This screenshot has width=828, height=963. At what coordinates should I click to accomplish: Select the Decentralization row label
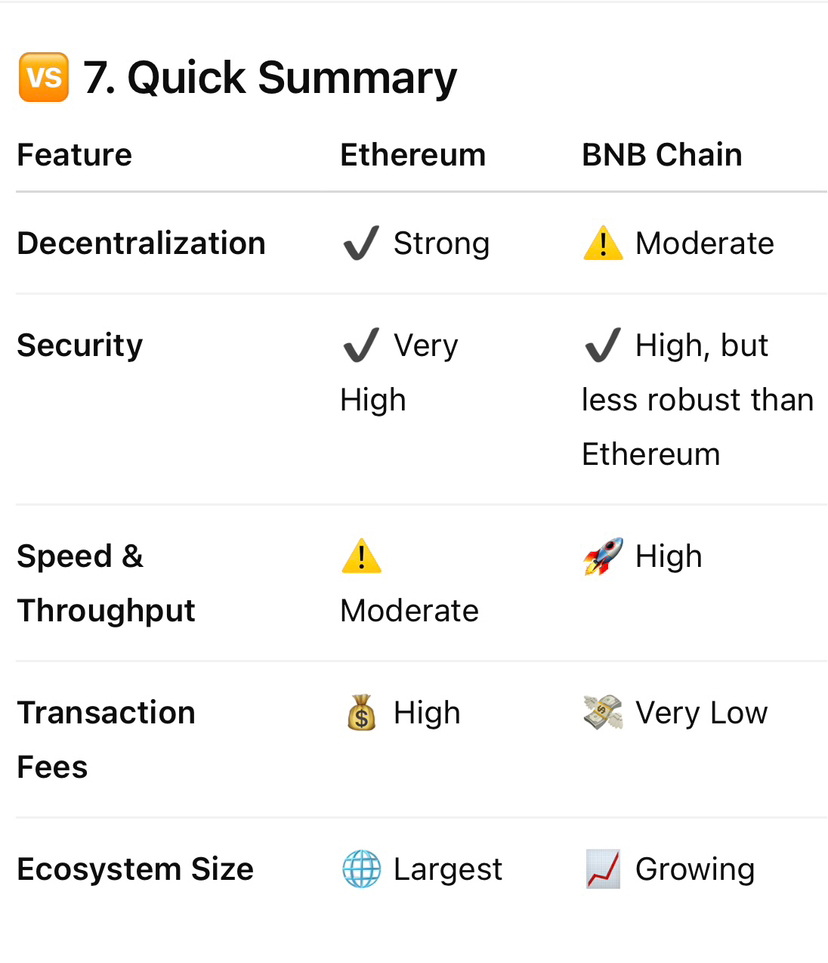141,243
